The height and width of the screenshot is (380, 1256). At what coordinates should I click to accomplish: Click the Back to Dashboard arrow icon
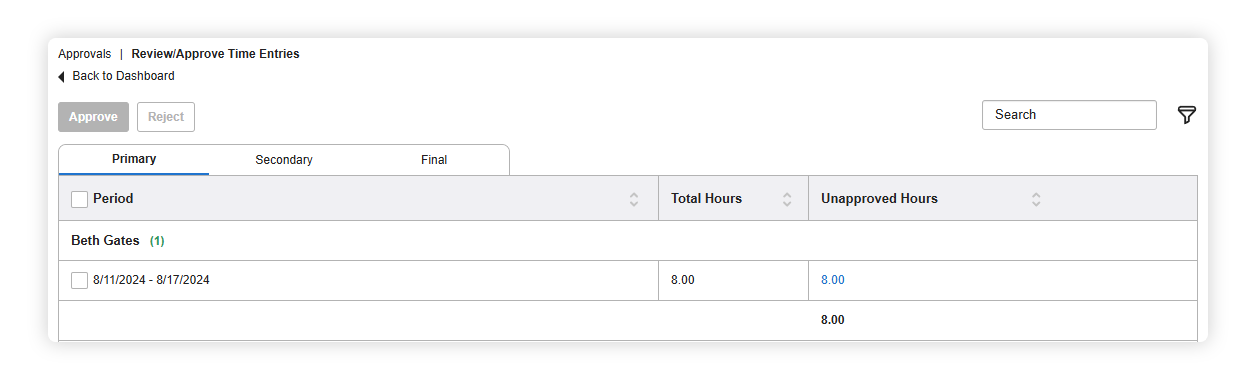pyautogui.click(x=61, y=77)
